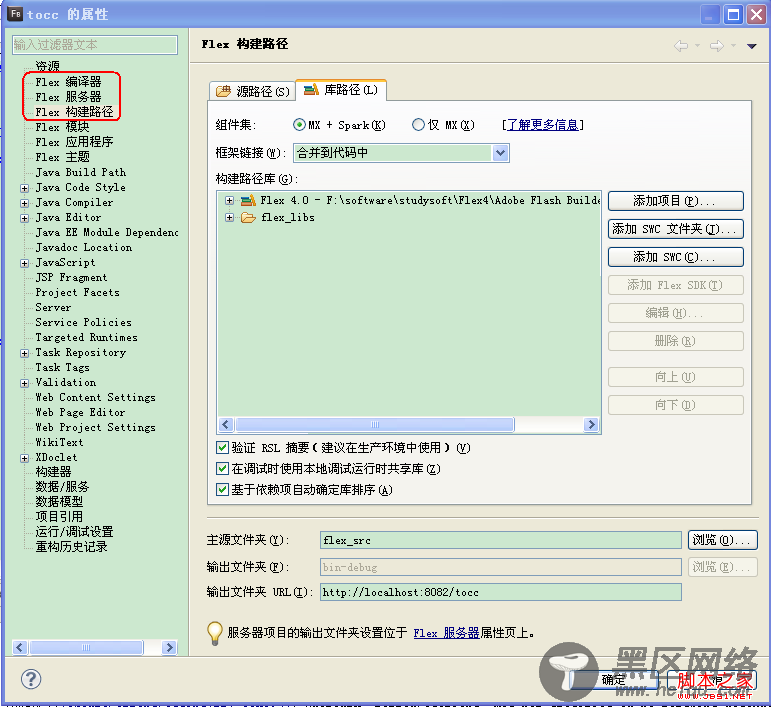Toggle 验证 RSL 摘要 checkbox

[x=222, y=447]
